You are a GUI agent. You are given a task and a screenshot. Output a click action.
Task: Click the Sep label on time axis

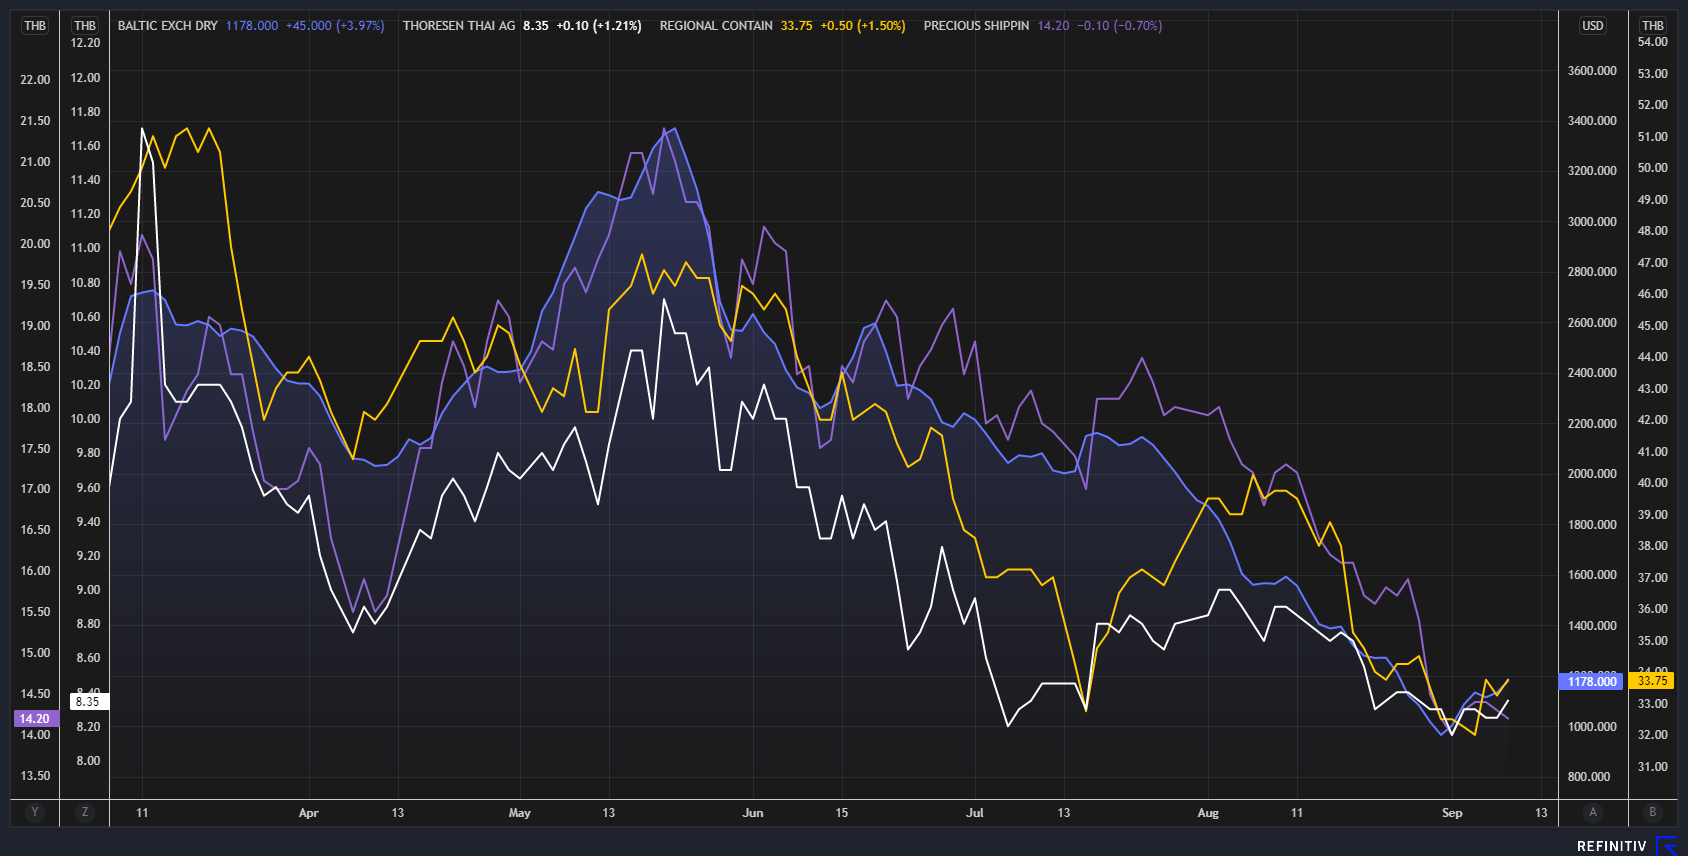(1452, 813)
